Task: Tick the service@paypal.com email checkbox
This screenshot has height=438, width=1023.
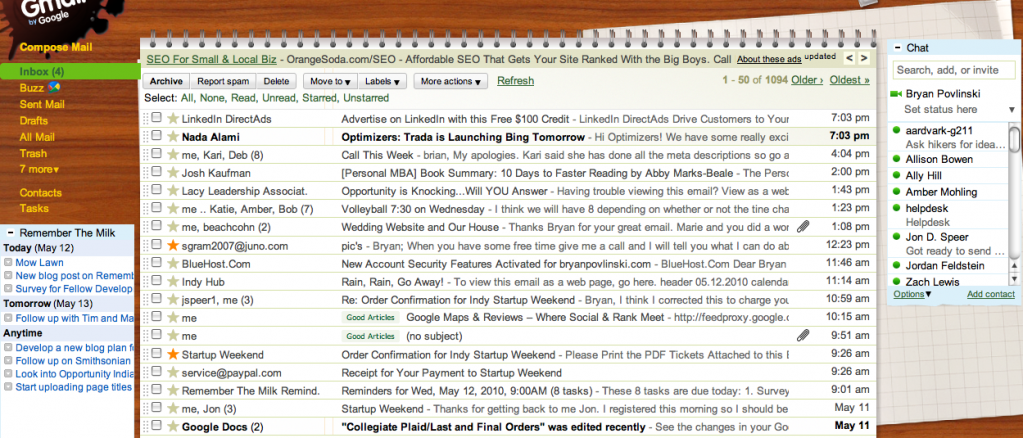Action: coord(157,372)
